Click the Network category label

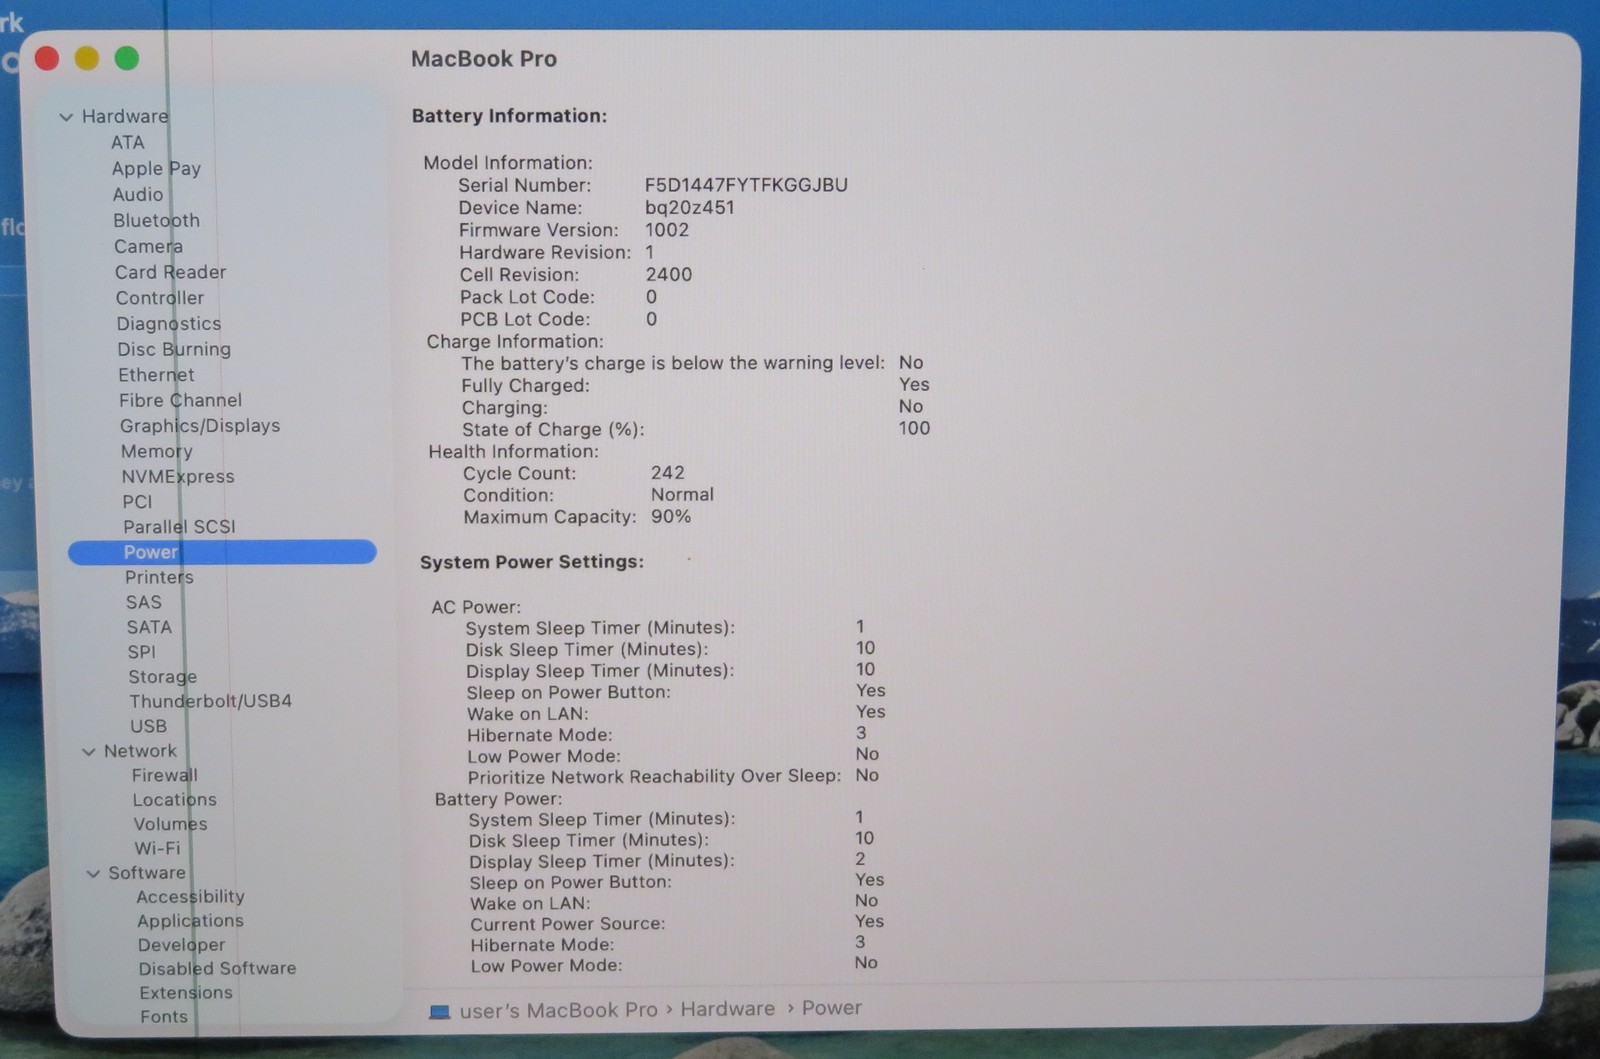(x=140, y=751)
